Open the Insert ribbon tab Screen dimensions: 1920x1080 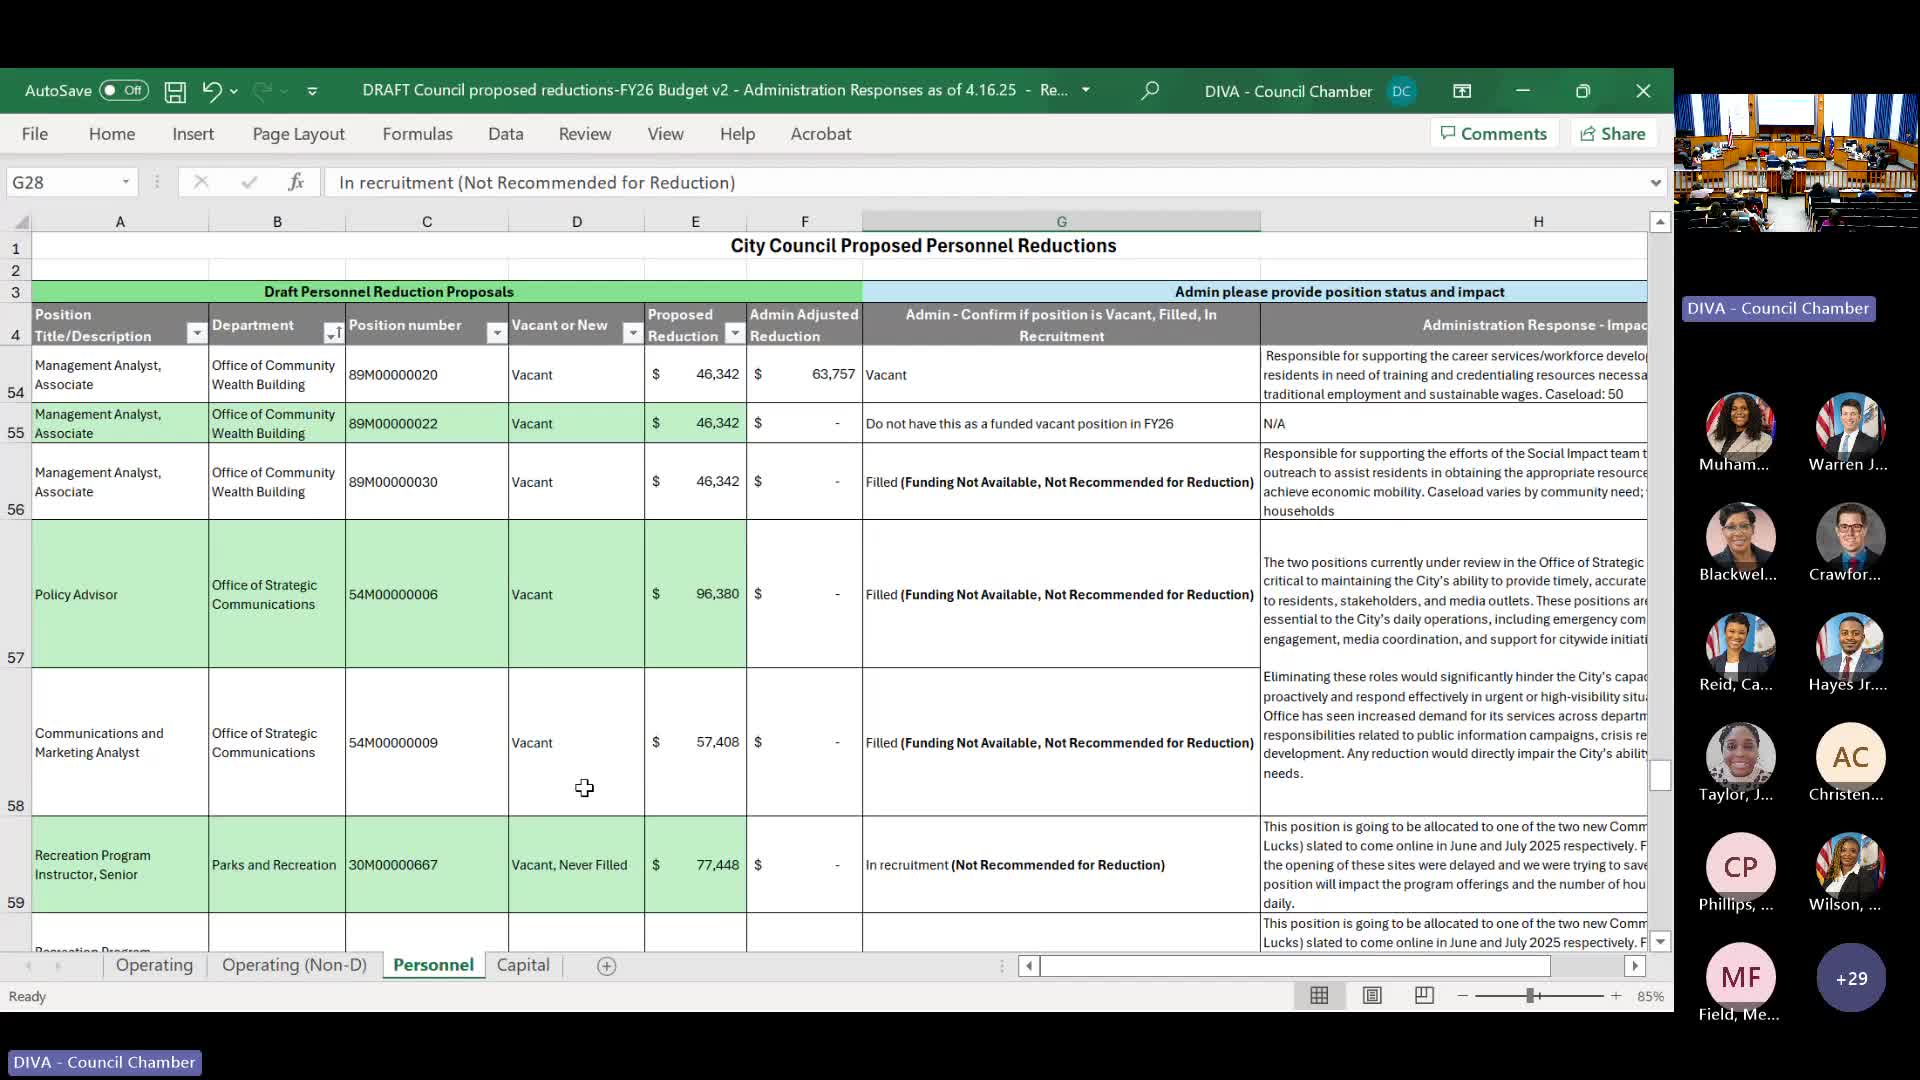pyautogui.click(x=193, y=134)
